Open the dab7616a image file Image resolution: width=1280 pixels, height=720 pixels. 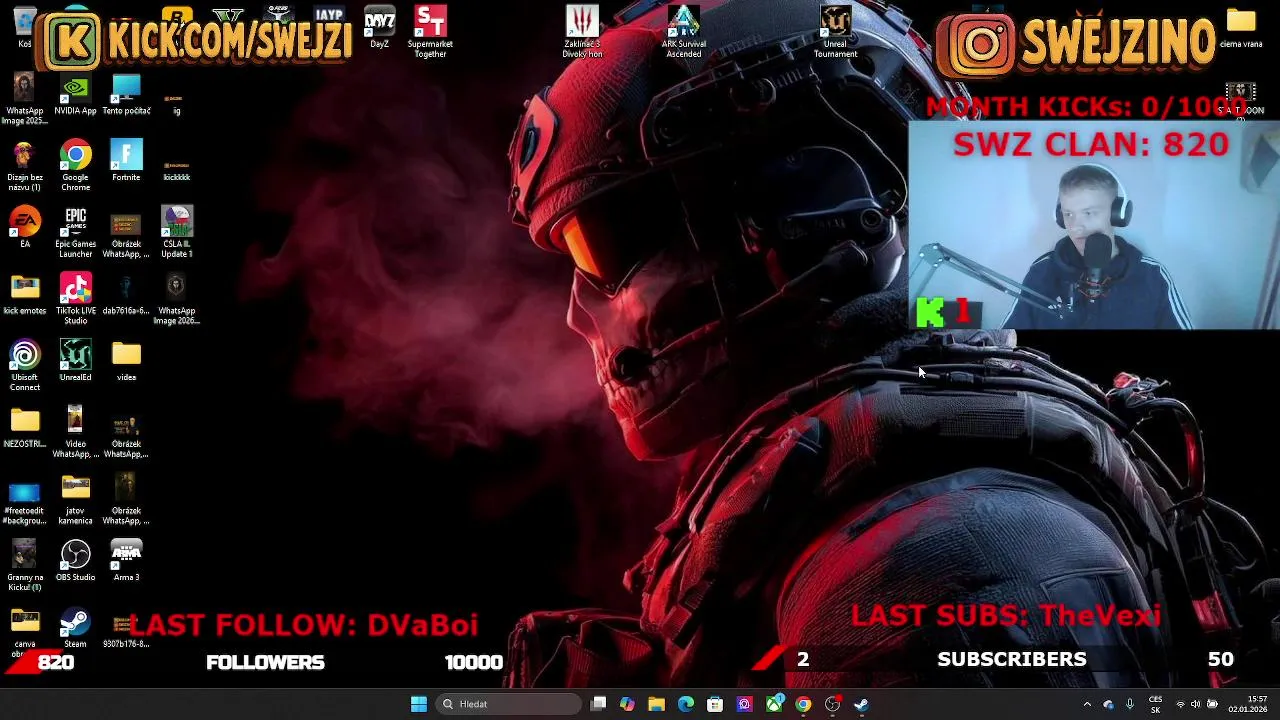(126, 294)
